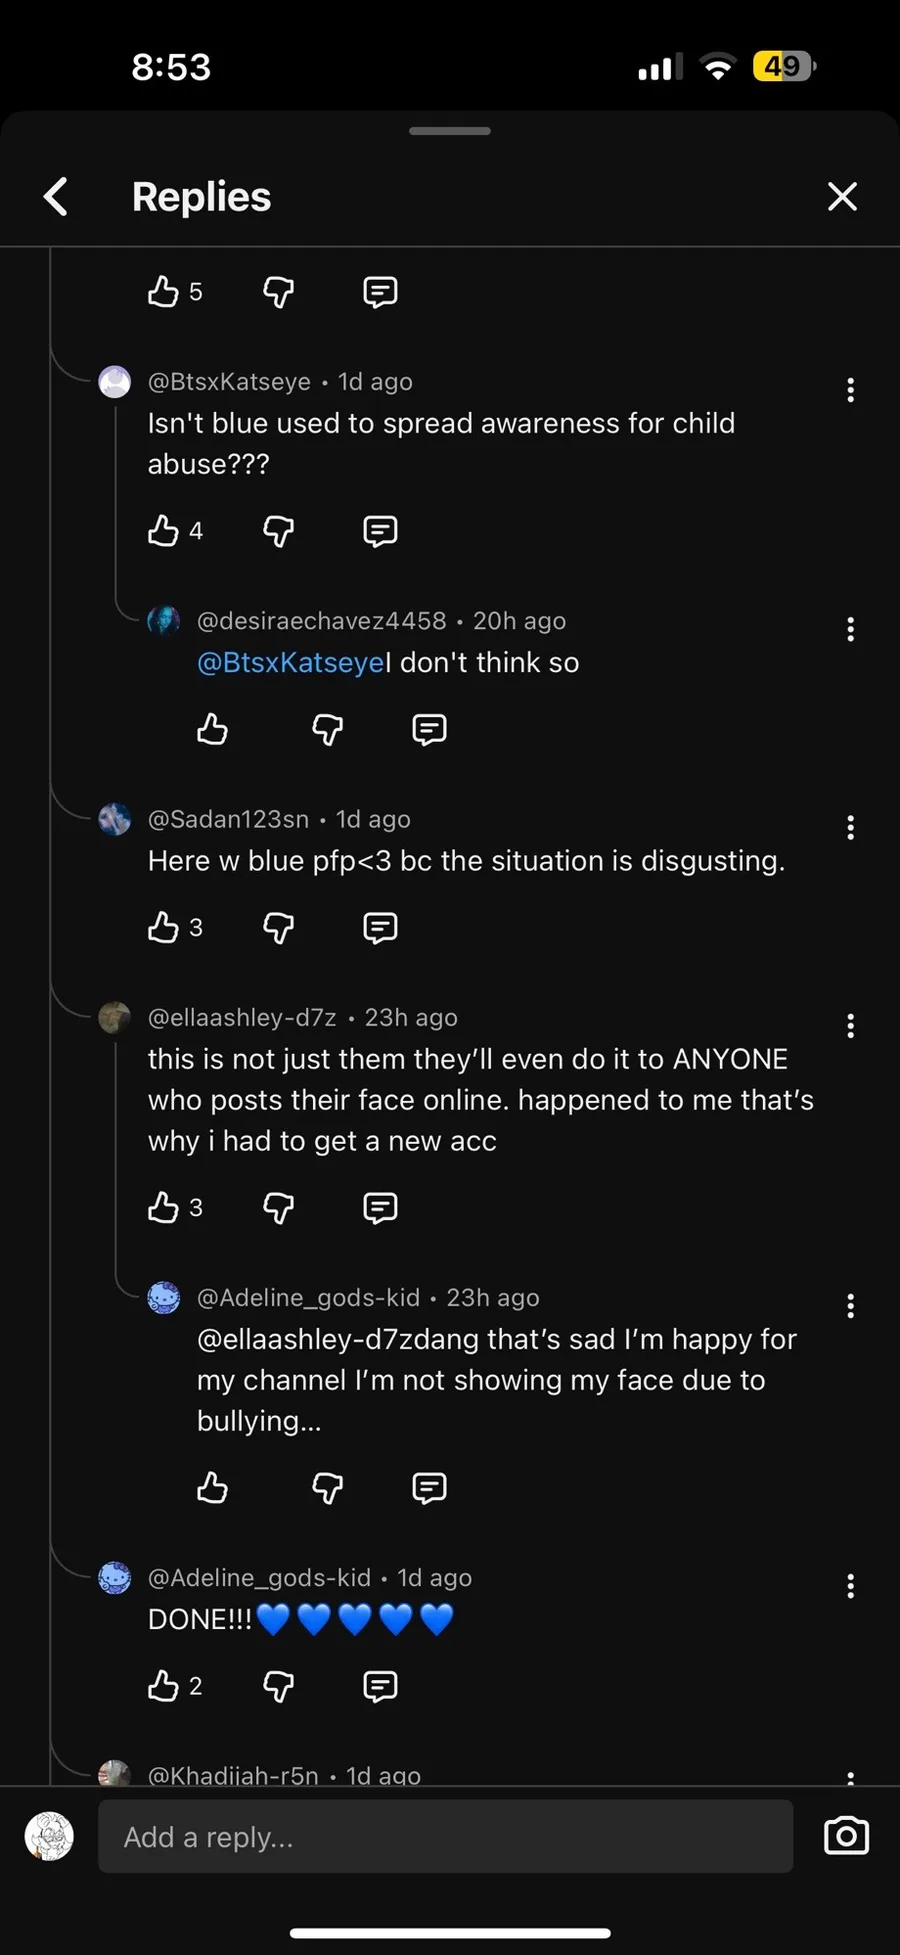The image size is (900, 1955).
Task: Thumbs up the "DONE!!!" blue hearts comment
Action: pyautogui.click(x=163, y=1686)
